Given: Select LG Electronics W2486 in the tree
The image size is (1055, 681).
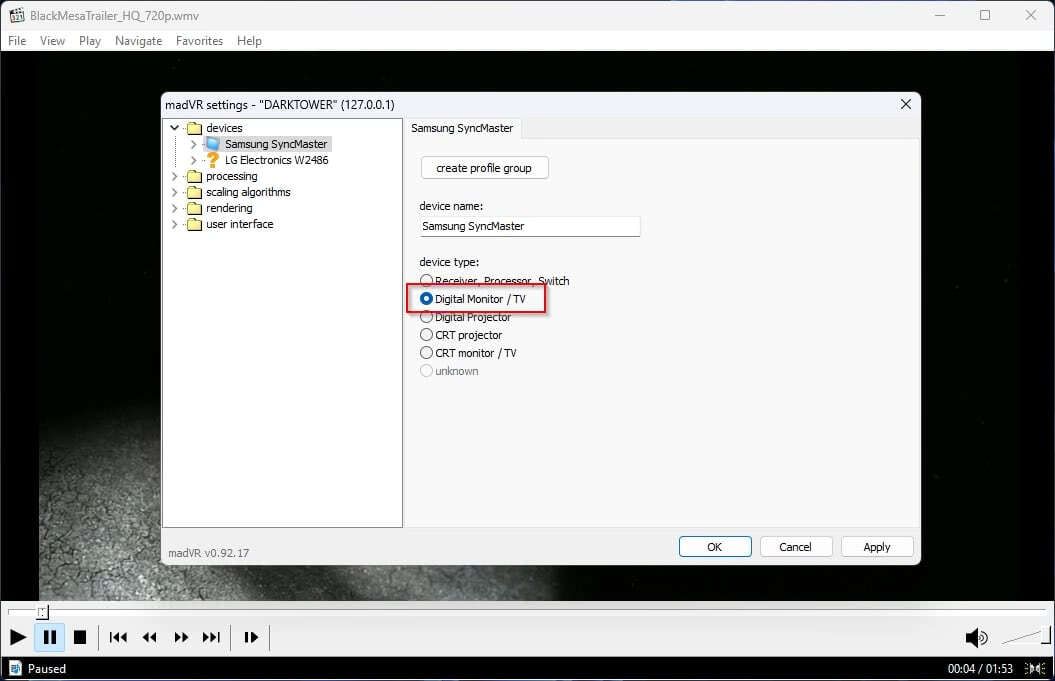Looking at the screenshot, I should point(277,160).
